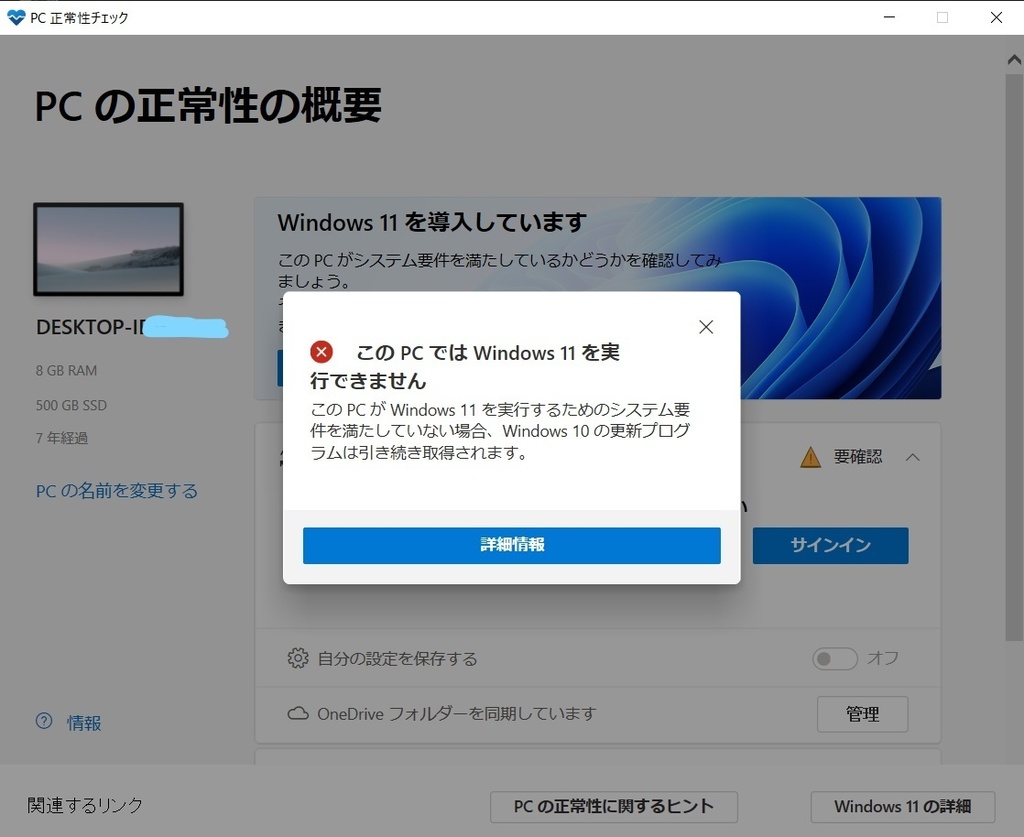The width and height of the screenshot is (1024, 837).
Task: Minimize the PC 正常性チェック window
Action: pyautogui.click(x=889, y=17)
